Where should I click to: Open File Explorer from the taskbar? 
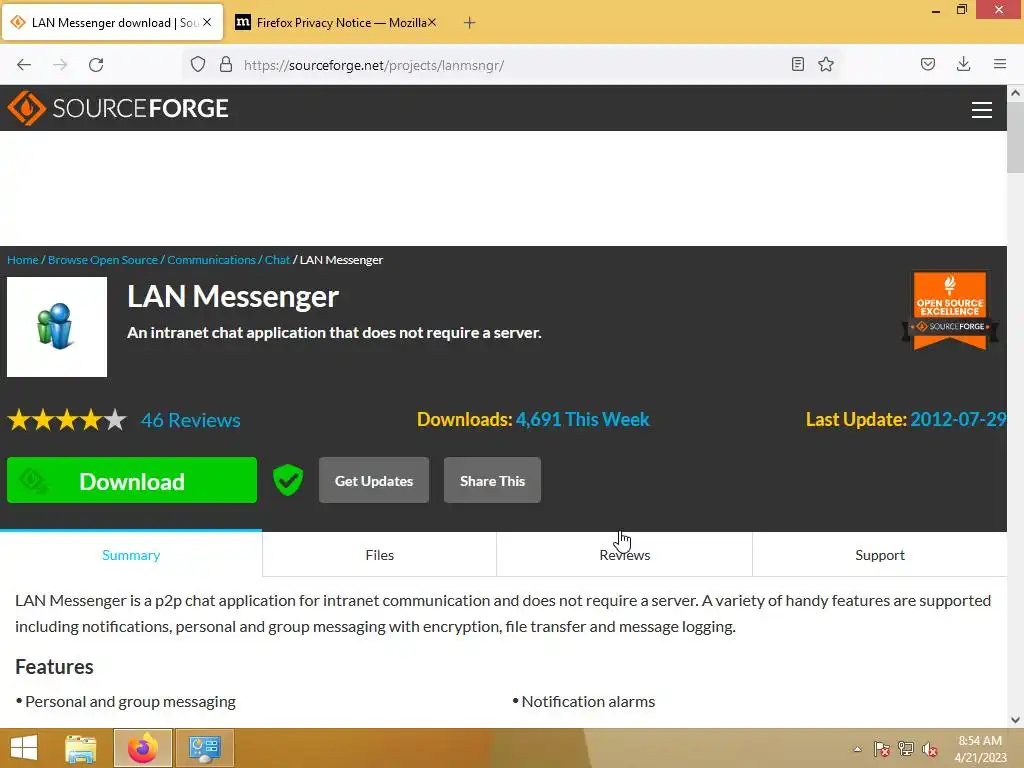coord(81,748)
